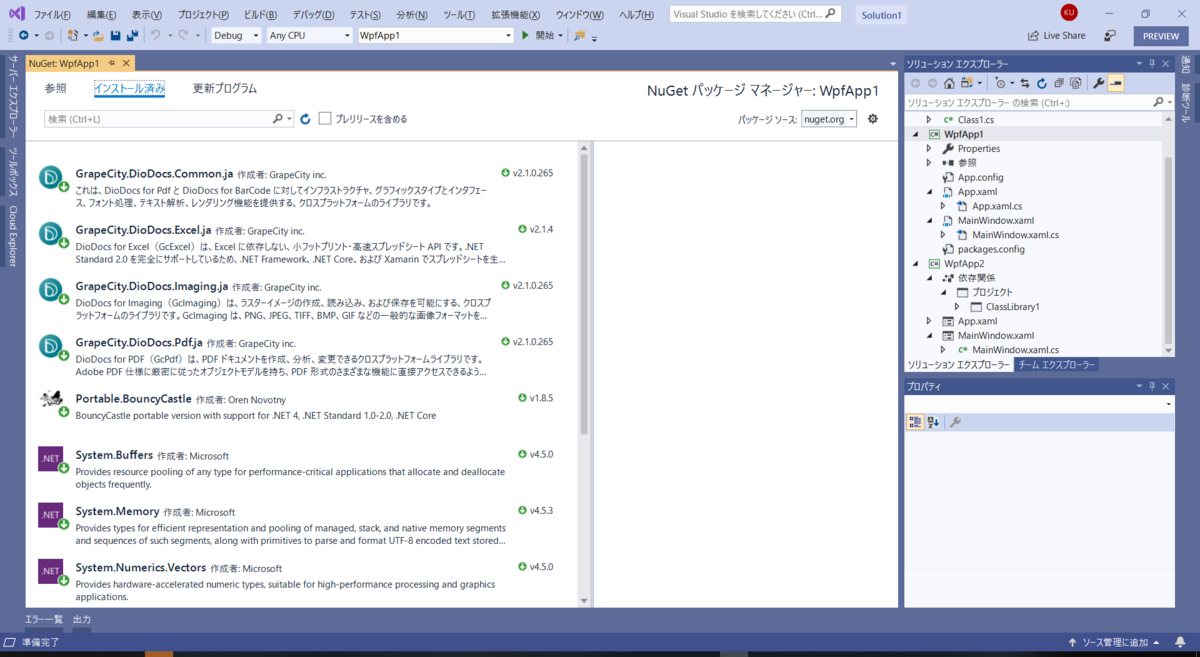The height and width of the screenshot is (657, 1200).
Task: Open the 出力 tab at the bottom
Action: tap(82, 620)
